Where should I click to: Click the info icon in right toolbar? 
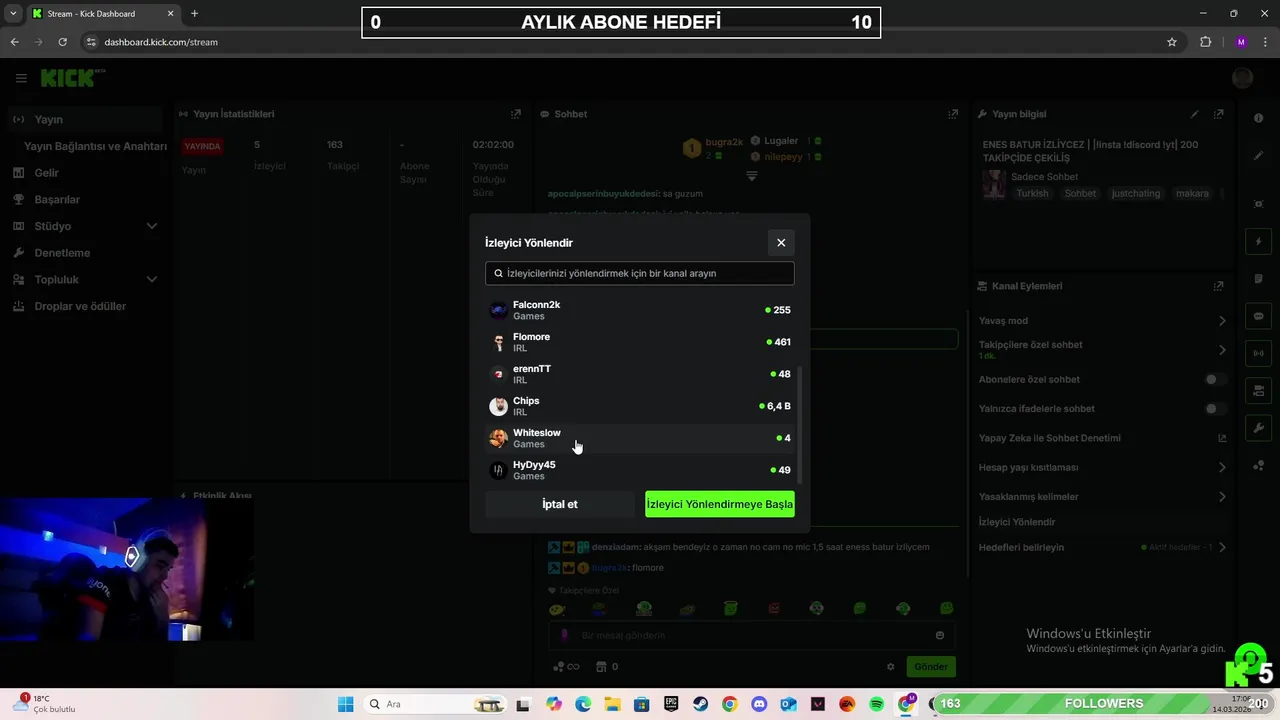coord(1258,118)
